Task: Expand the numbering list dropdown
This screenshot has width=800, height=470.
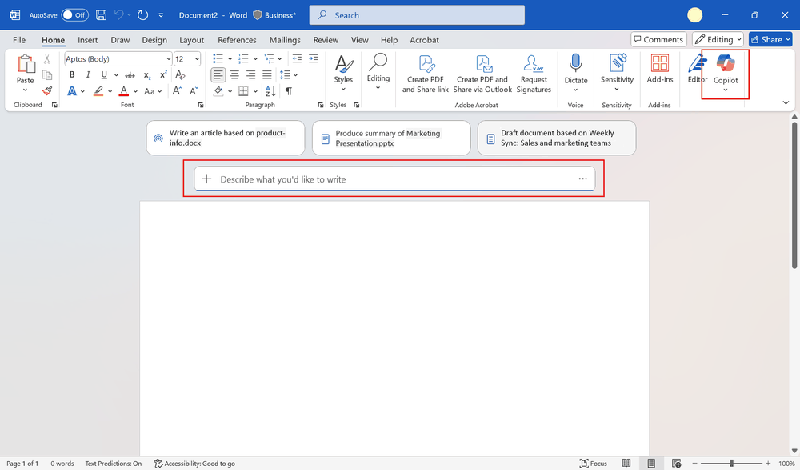Action: (256, 59)
